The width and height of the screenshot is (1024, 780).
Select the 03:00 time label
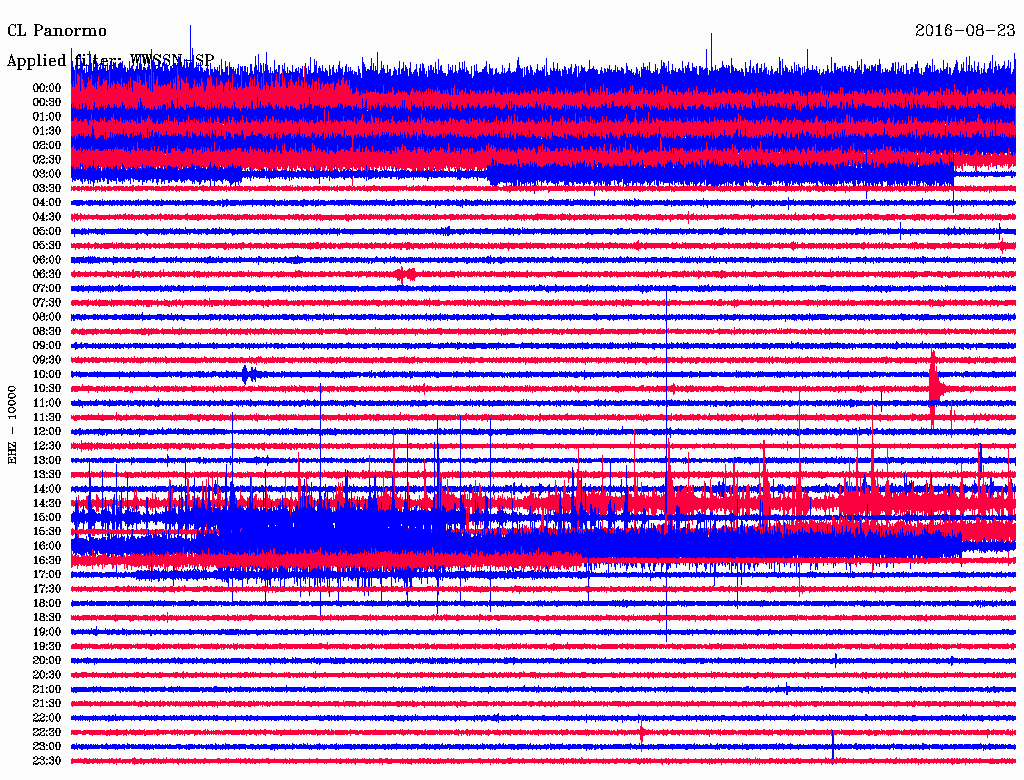pyautogui.click(x=46, y=174)
